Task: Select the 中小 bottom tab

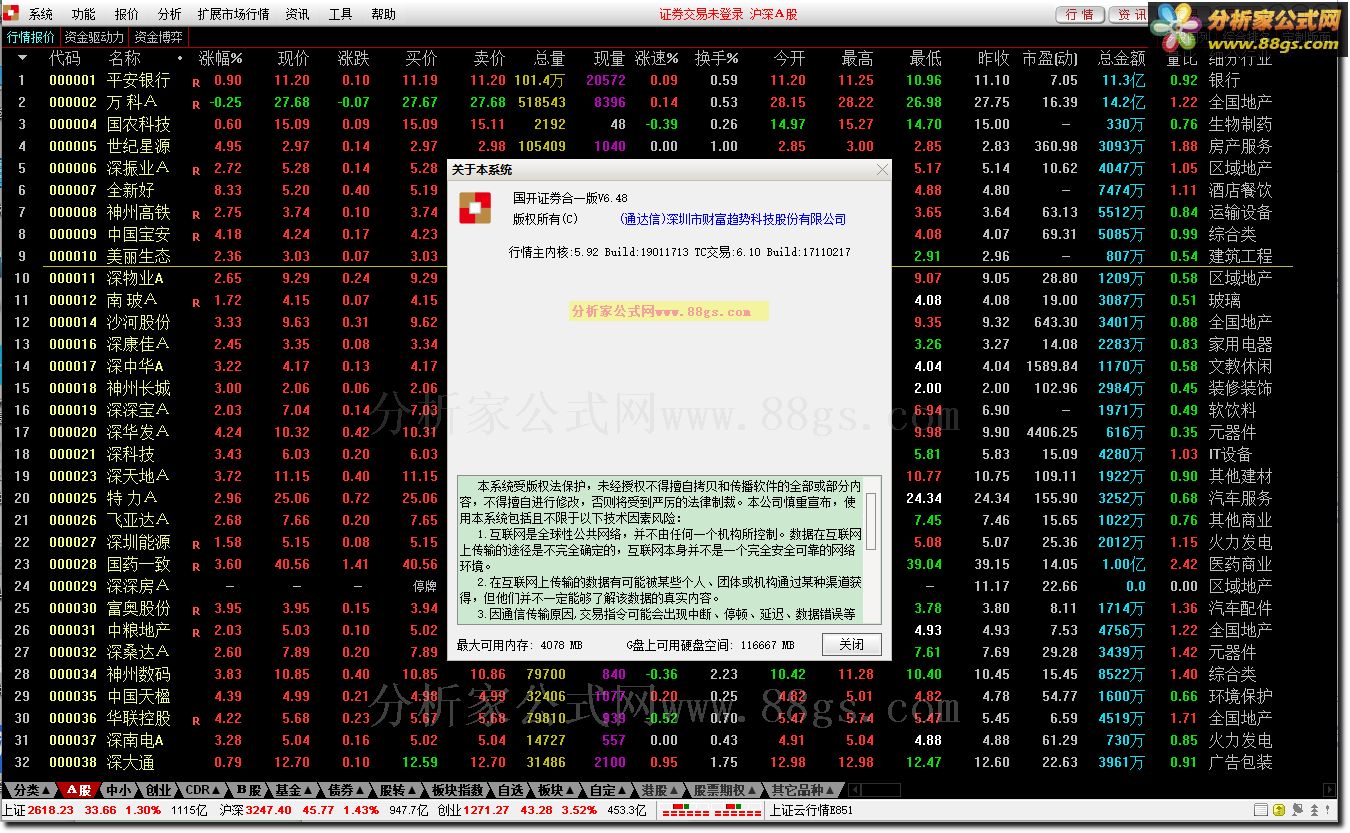Action: tap(118, 790)
